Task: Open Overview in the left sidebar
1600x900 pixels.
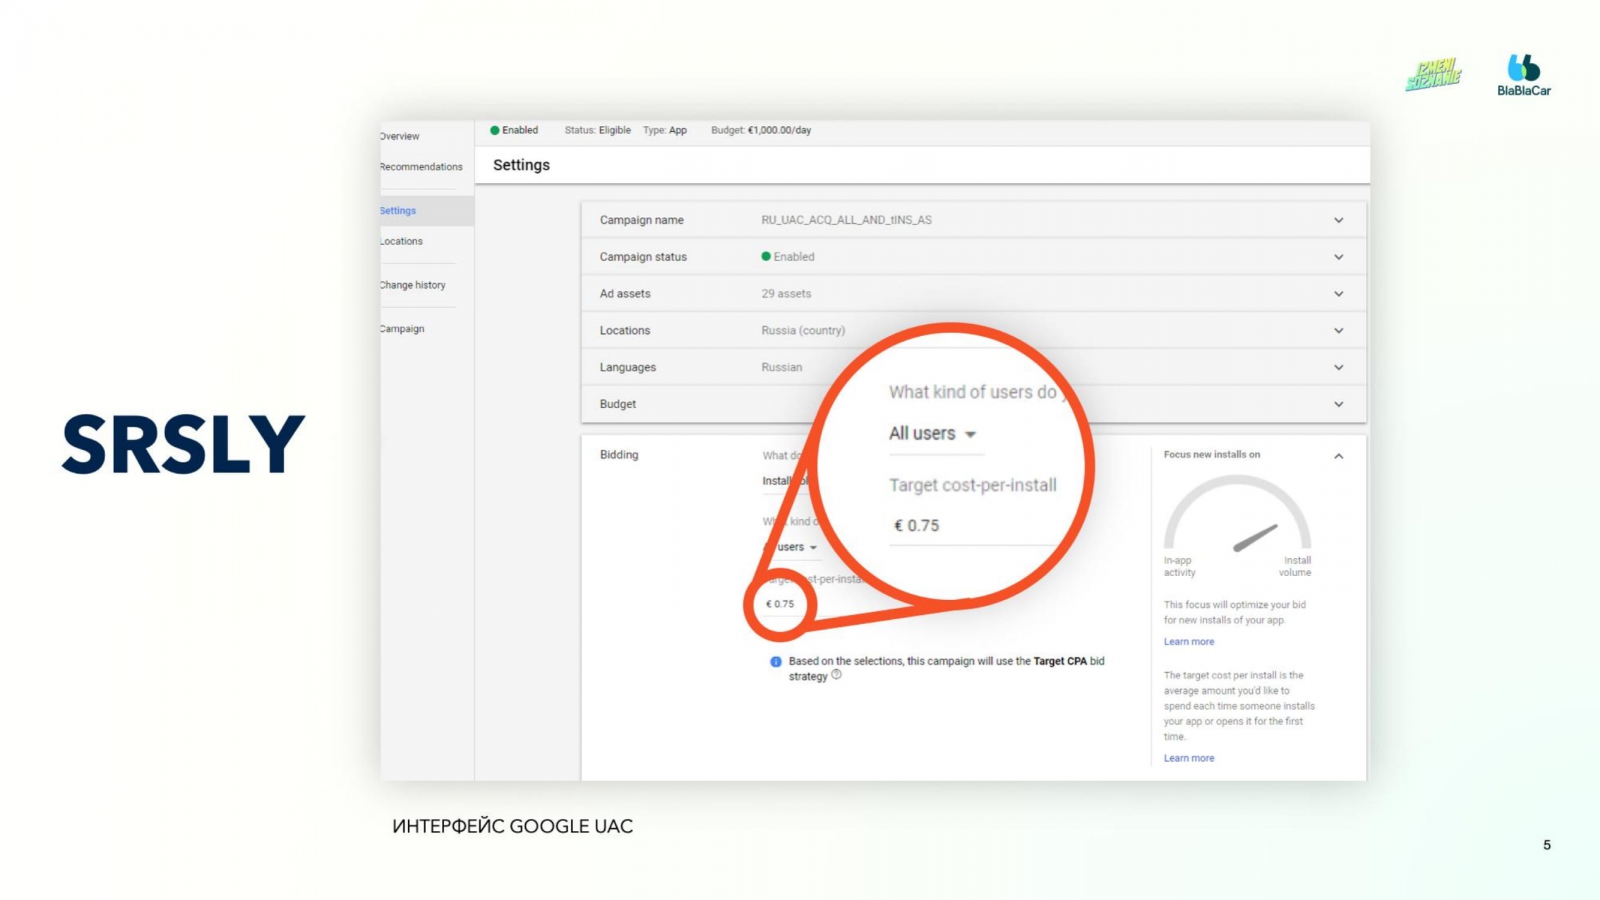Action: [400, 136]
